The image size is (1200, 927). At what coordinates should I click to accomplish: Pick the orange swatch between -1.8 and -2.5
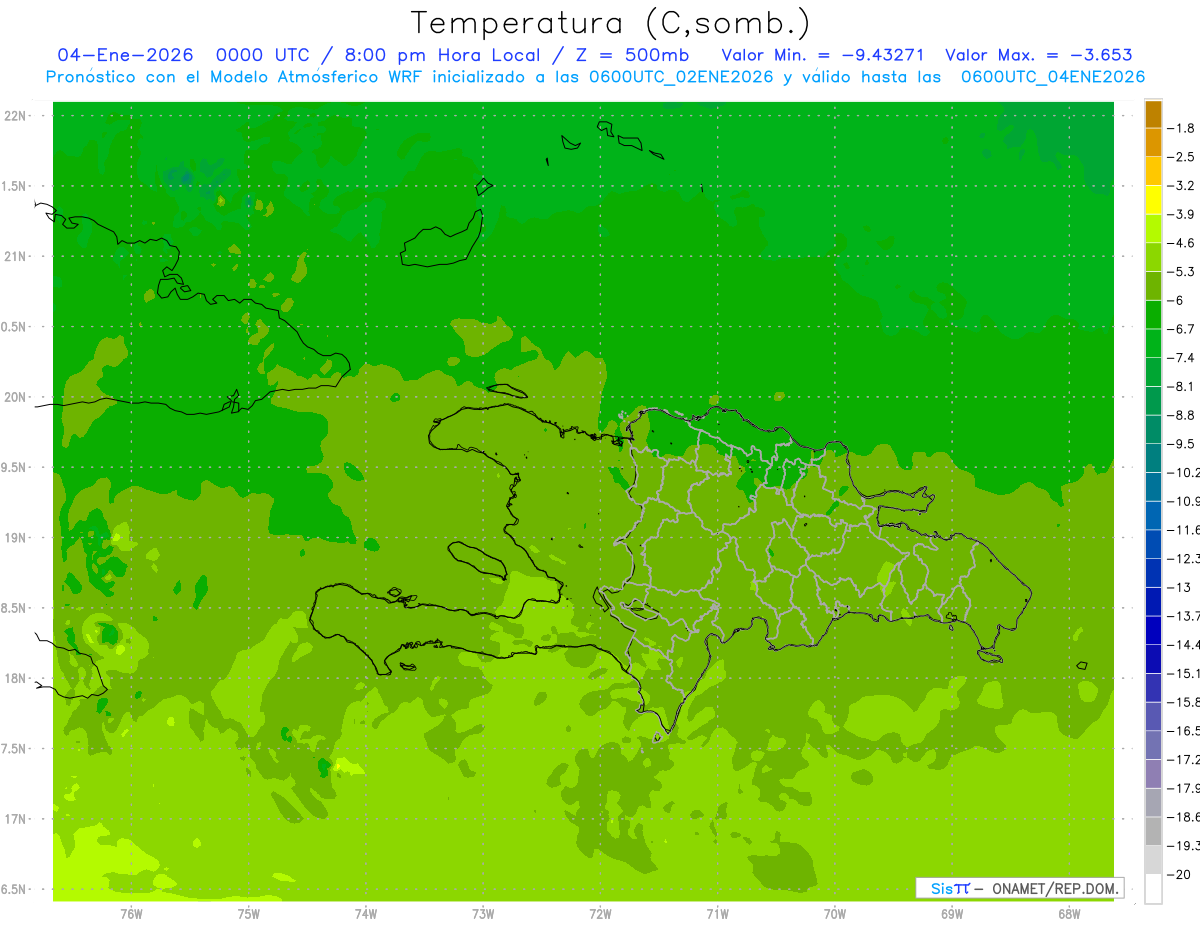click(1153, 142)
